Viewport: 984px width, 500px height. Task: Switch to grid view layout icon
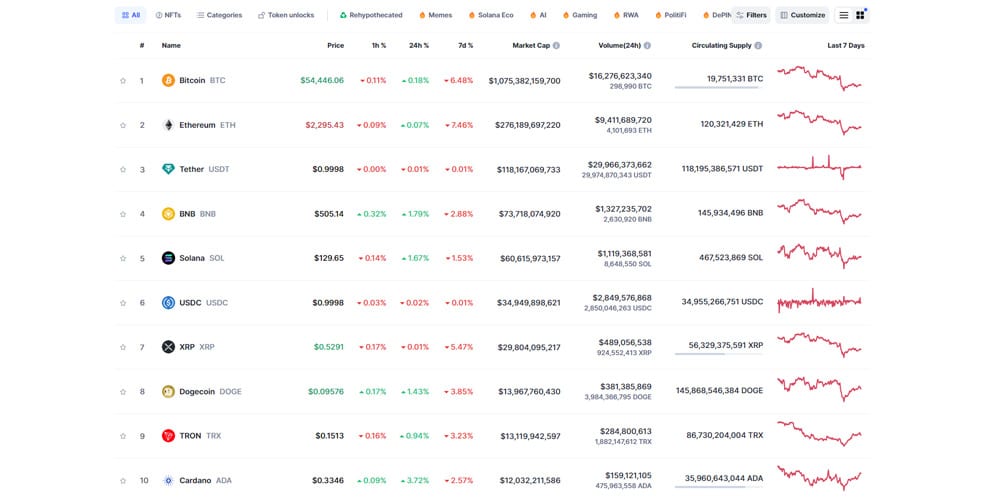[x=860, y=15]
